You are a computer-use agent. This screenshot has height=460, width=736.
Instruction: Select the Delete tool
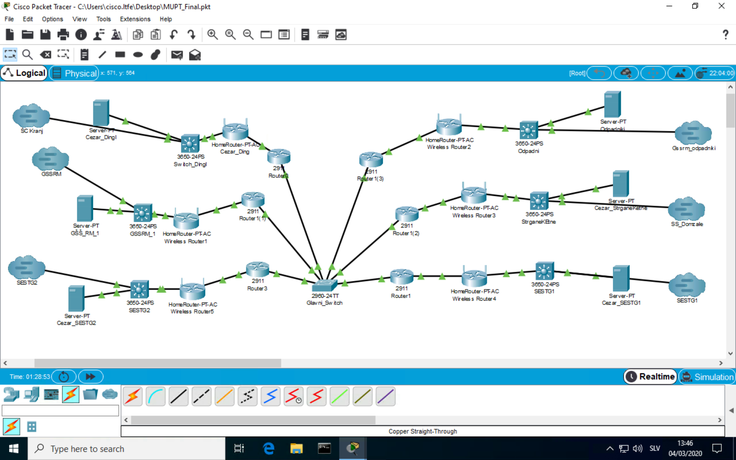click(46, 55)
